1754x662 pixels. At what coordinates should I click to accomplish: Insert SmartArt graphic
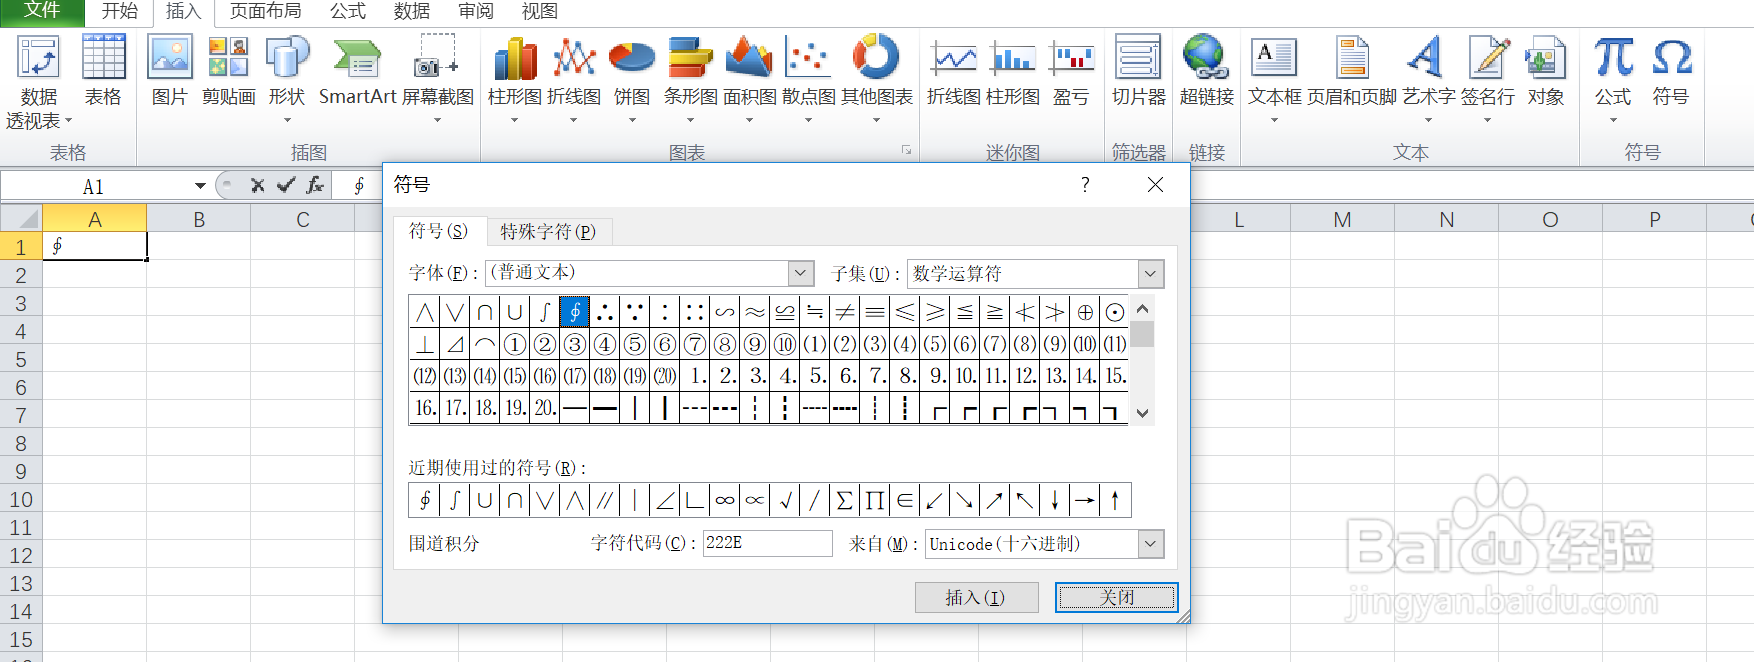(357, 72)
